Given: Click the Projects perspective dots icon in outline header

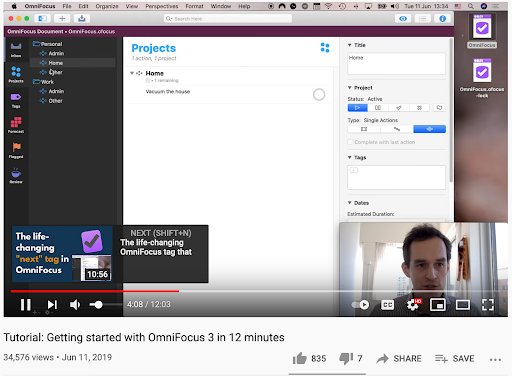Looking at the screenshot, I should pyautogui.click(x=325, y=48).
